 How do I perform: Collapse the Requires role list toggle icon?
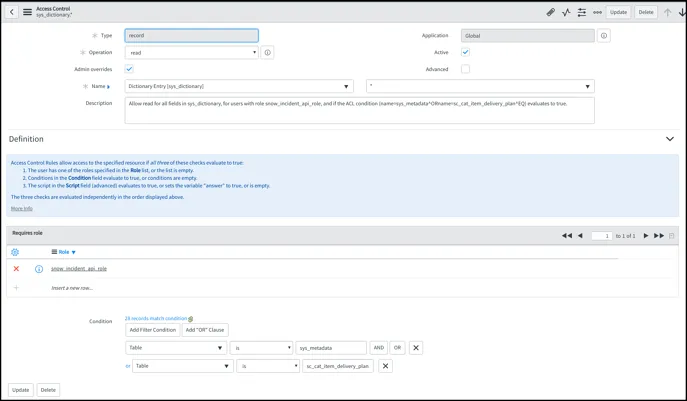pos(671,236)
